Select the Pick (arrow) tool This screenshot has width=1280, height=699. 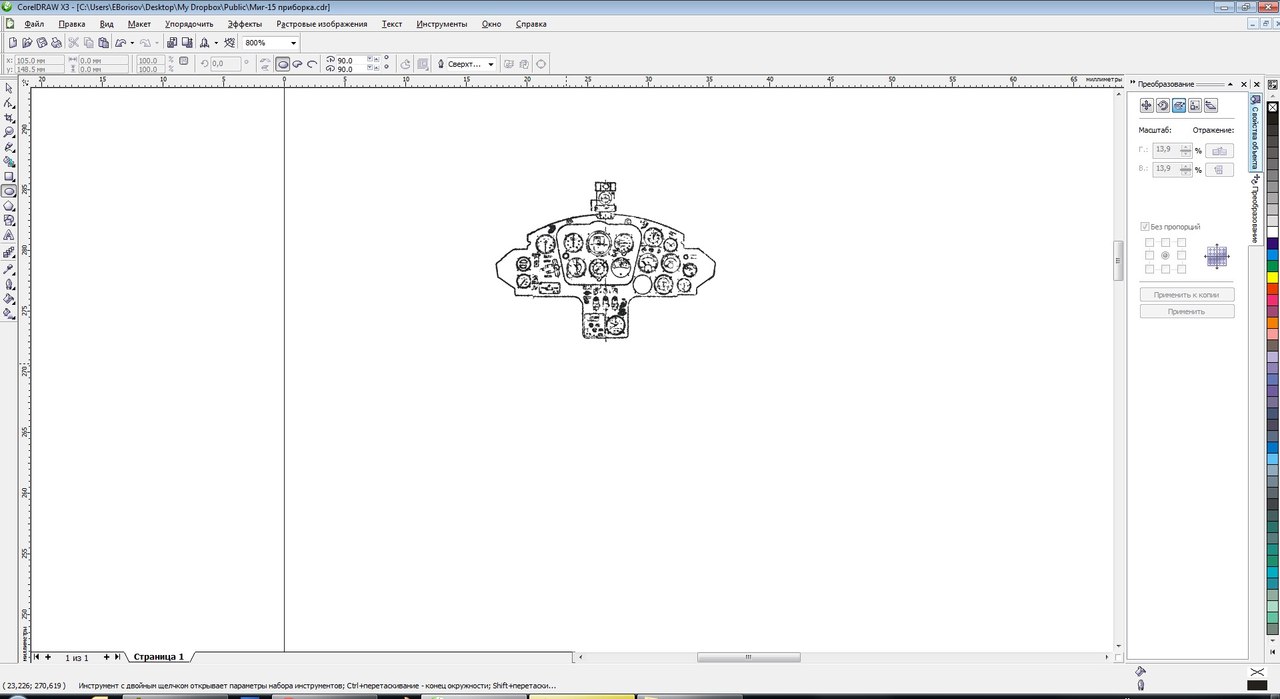point(9,88)
